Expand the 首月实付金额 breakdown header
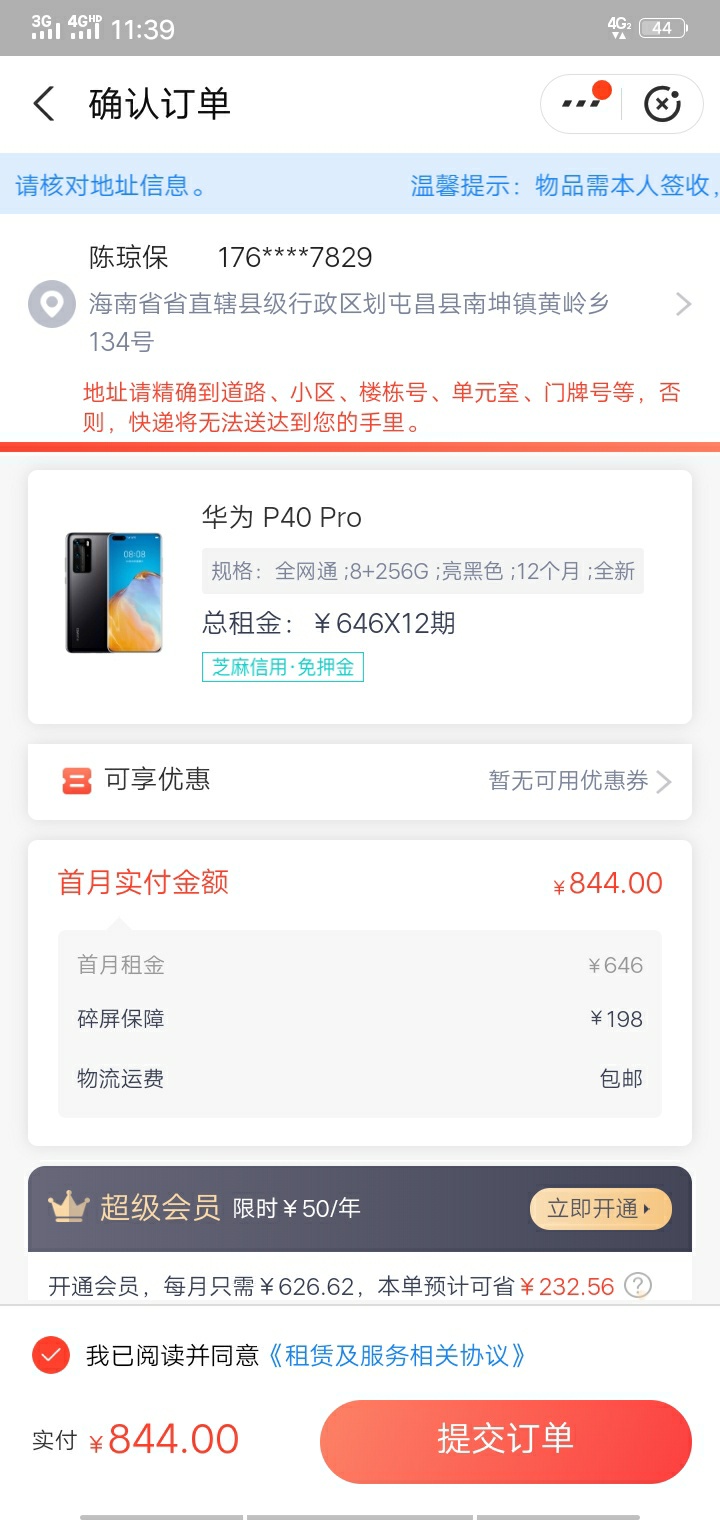Viewport: 720px width, 1520px height. 360,883
